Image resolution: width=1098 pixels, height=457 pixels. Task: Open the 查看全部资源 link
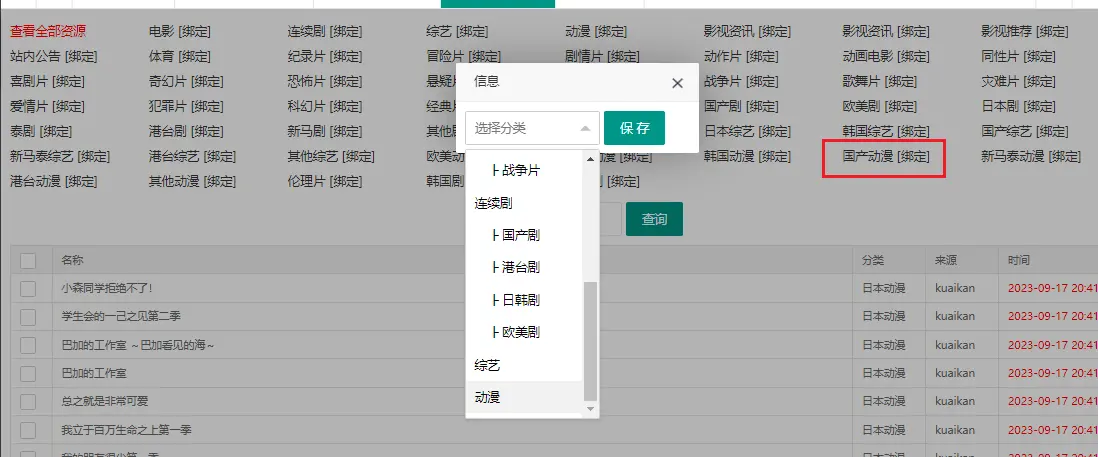tap(48, 31)
